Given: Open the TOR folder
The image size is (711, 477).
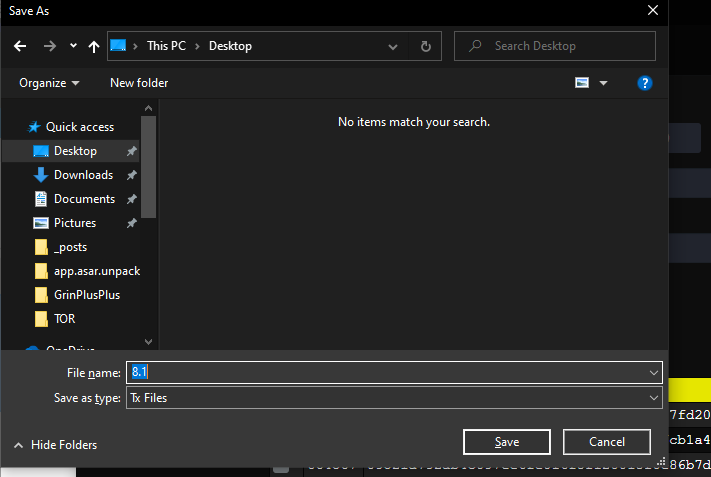Looking at the screenshot, I should coord(64,319).
